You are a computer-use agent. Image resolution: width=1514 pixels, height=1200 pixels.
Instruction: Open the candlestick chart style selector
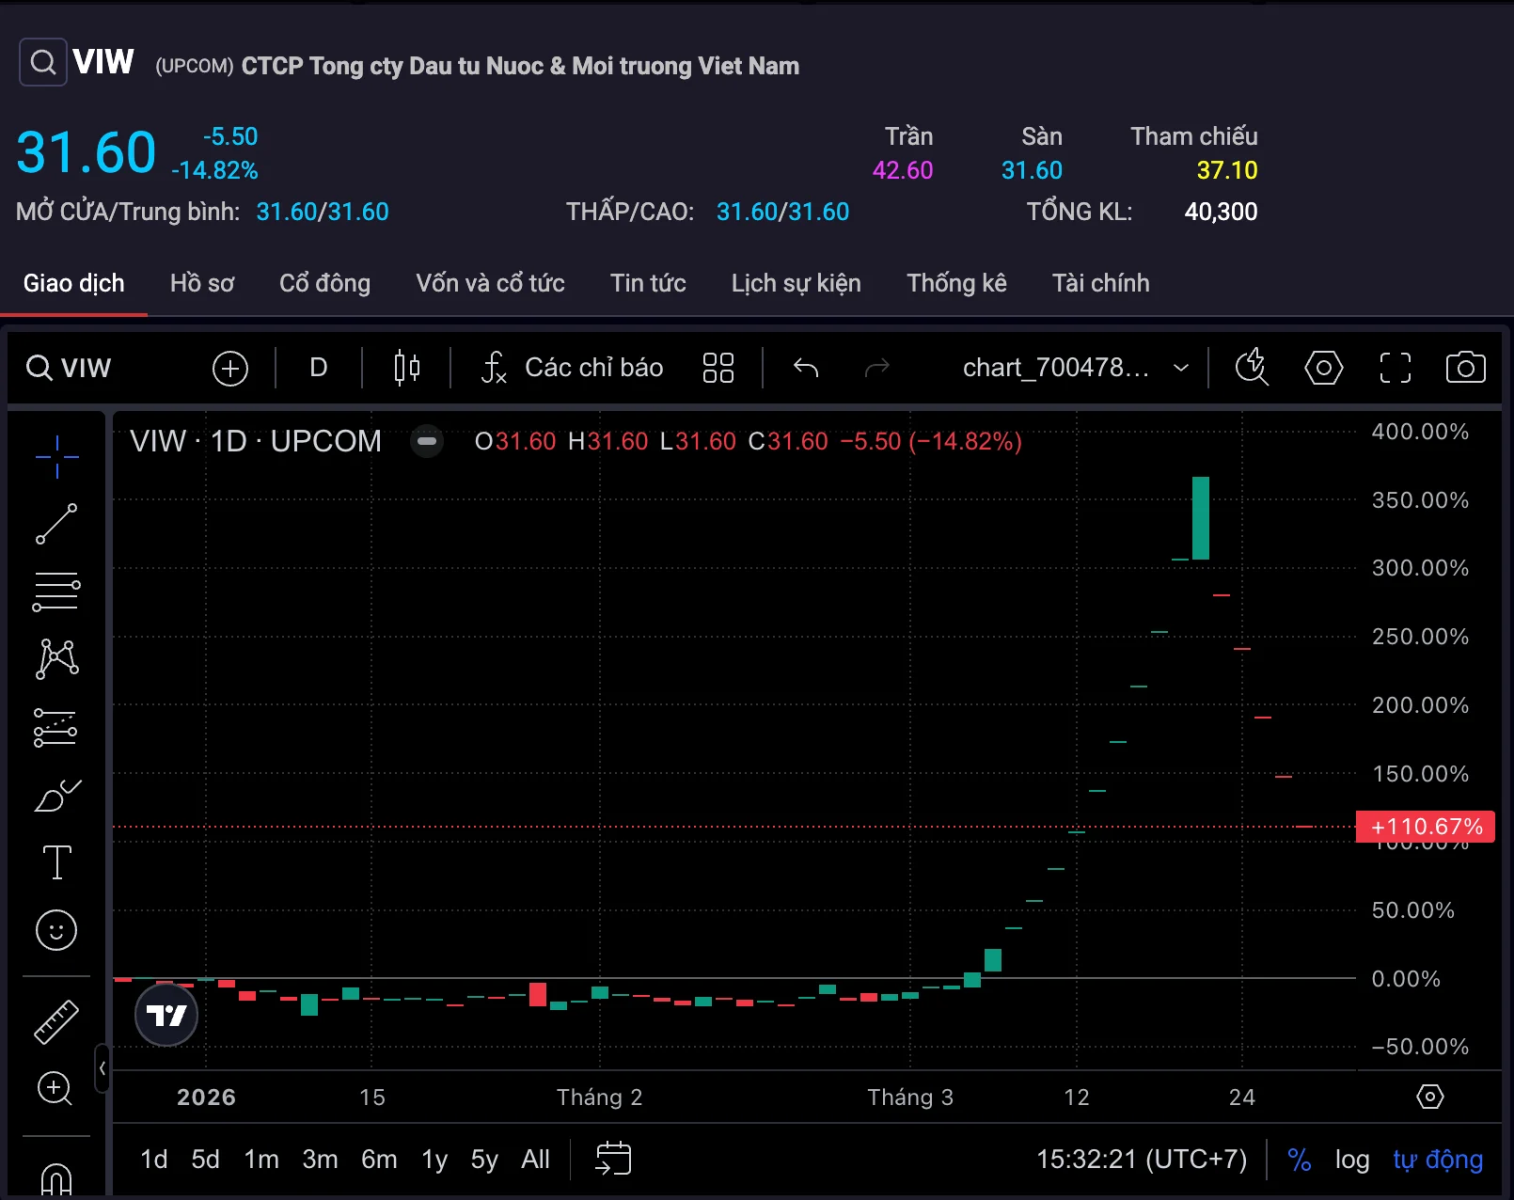tap(407, 368)
